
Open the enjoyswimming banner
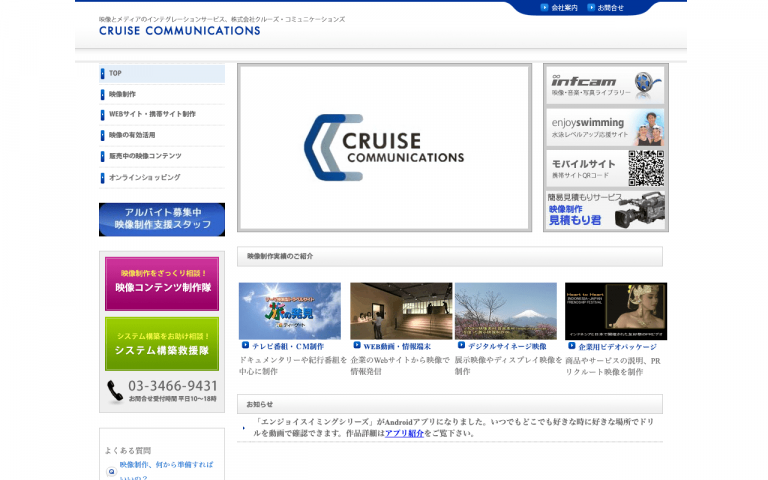point(605,127)
